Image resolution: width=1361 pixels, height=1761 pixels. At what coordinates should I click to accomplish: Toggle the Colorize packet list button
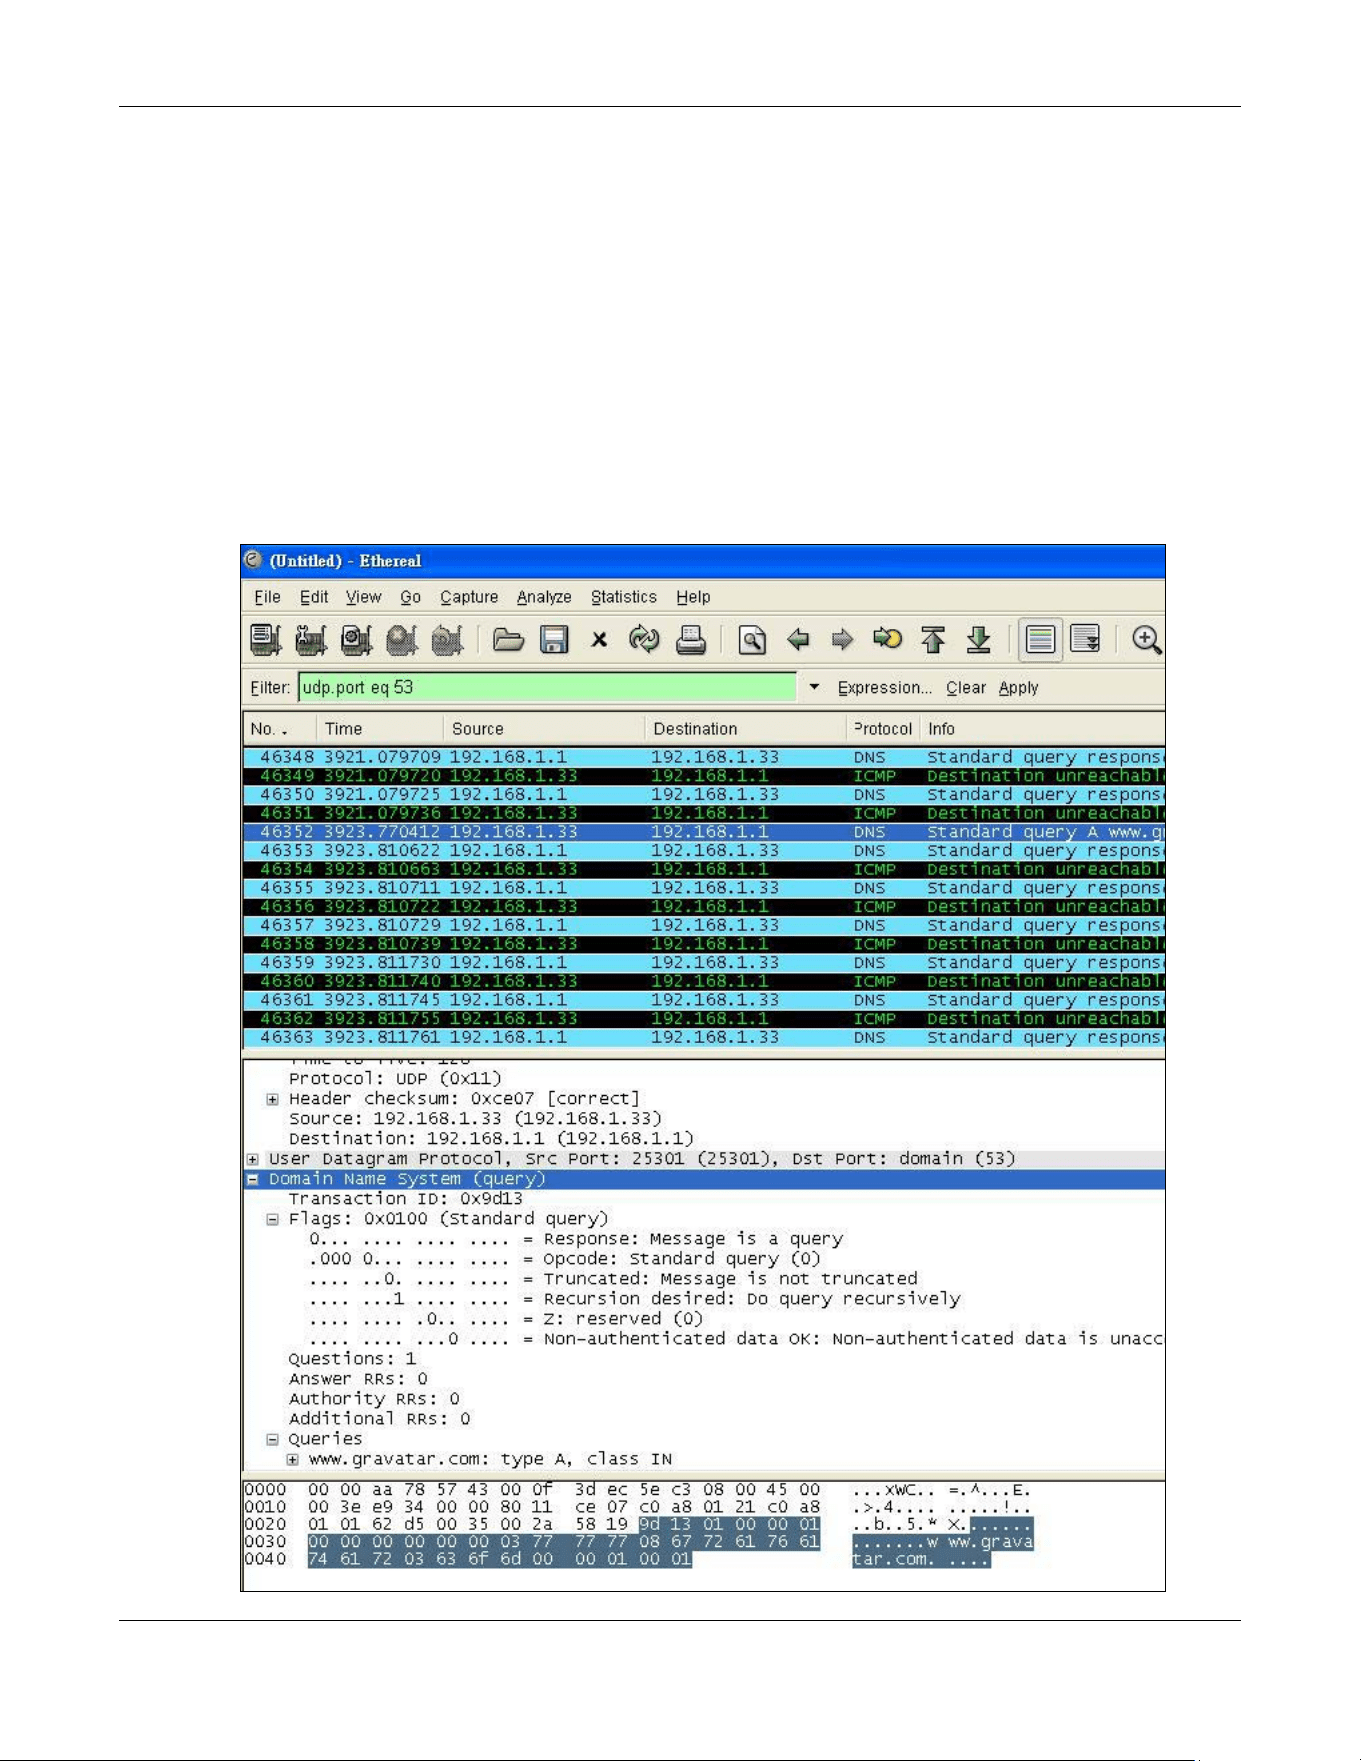(1040, 640)
